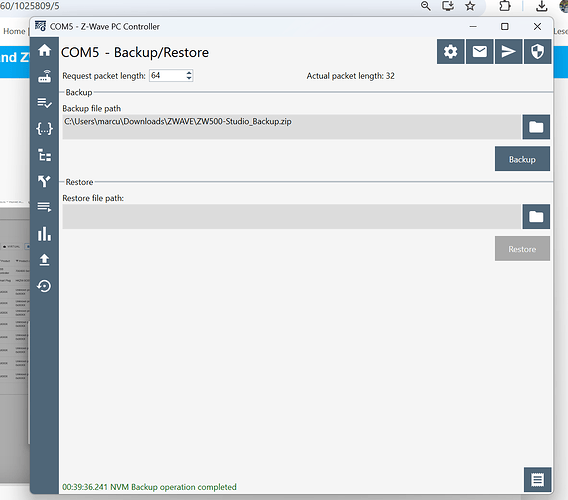Open the browser downloads icon

tap(542, 6)
